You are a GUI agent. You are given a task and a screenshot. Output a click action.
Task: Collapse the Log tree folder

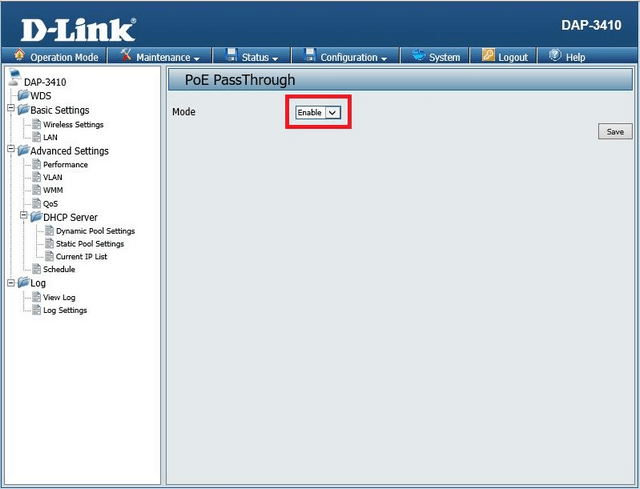(10, 283)
